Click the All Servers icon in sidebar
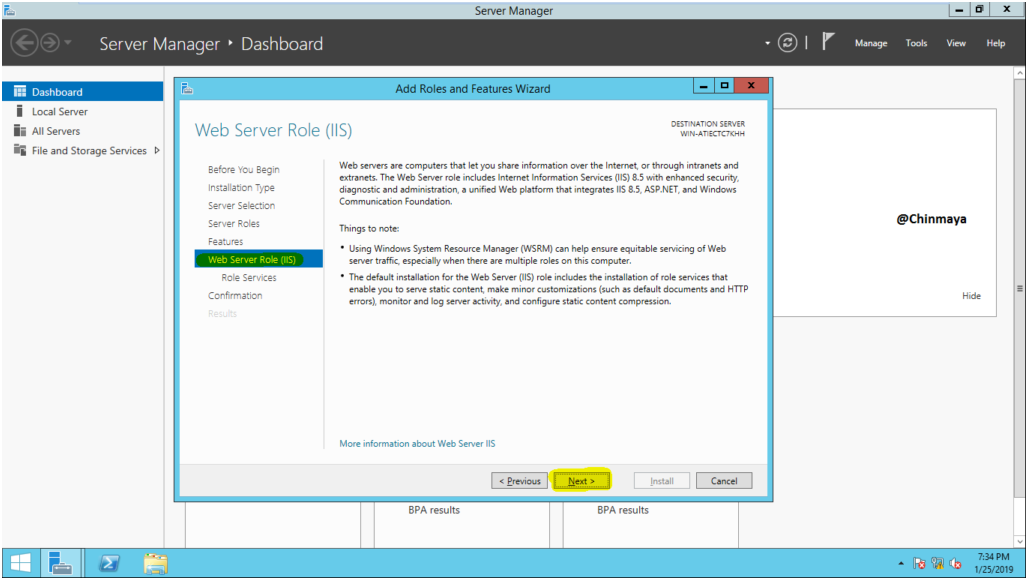This screenshot has height=580, width=1028. point(20,130)
